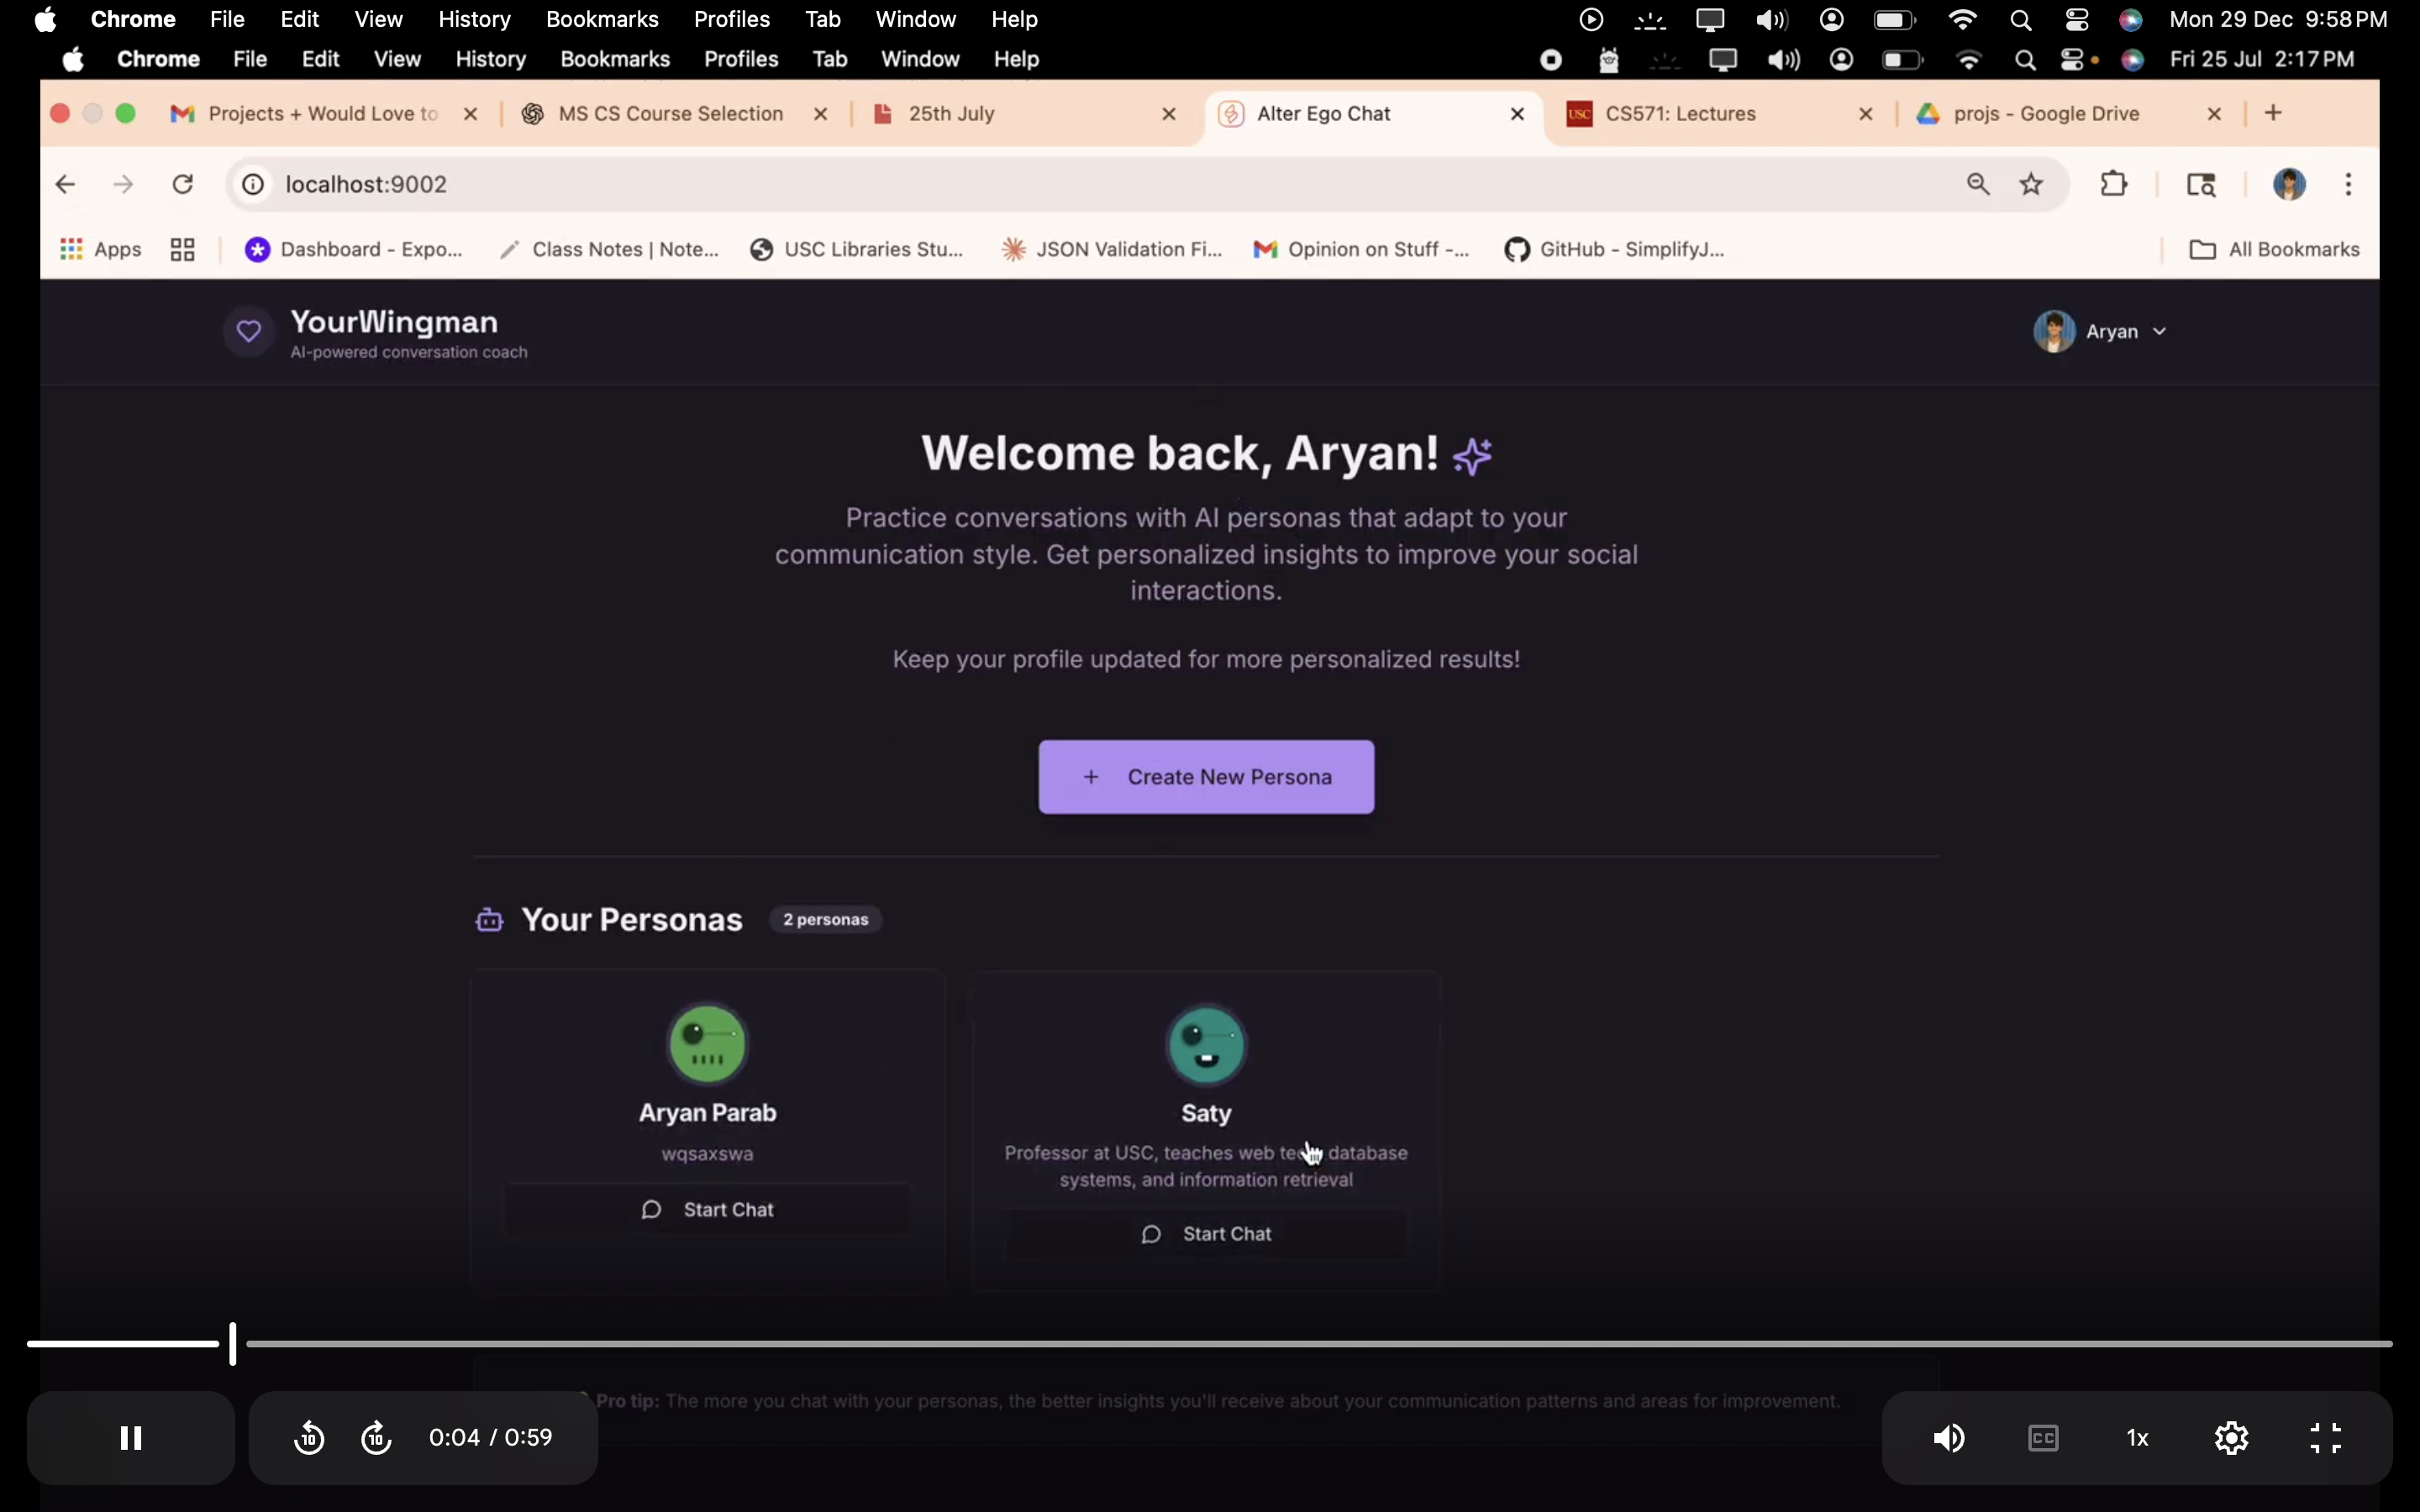
Task: Close the 25th July tab
Action: click(1169, 114)
